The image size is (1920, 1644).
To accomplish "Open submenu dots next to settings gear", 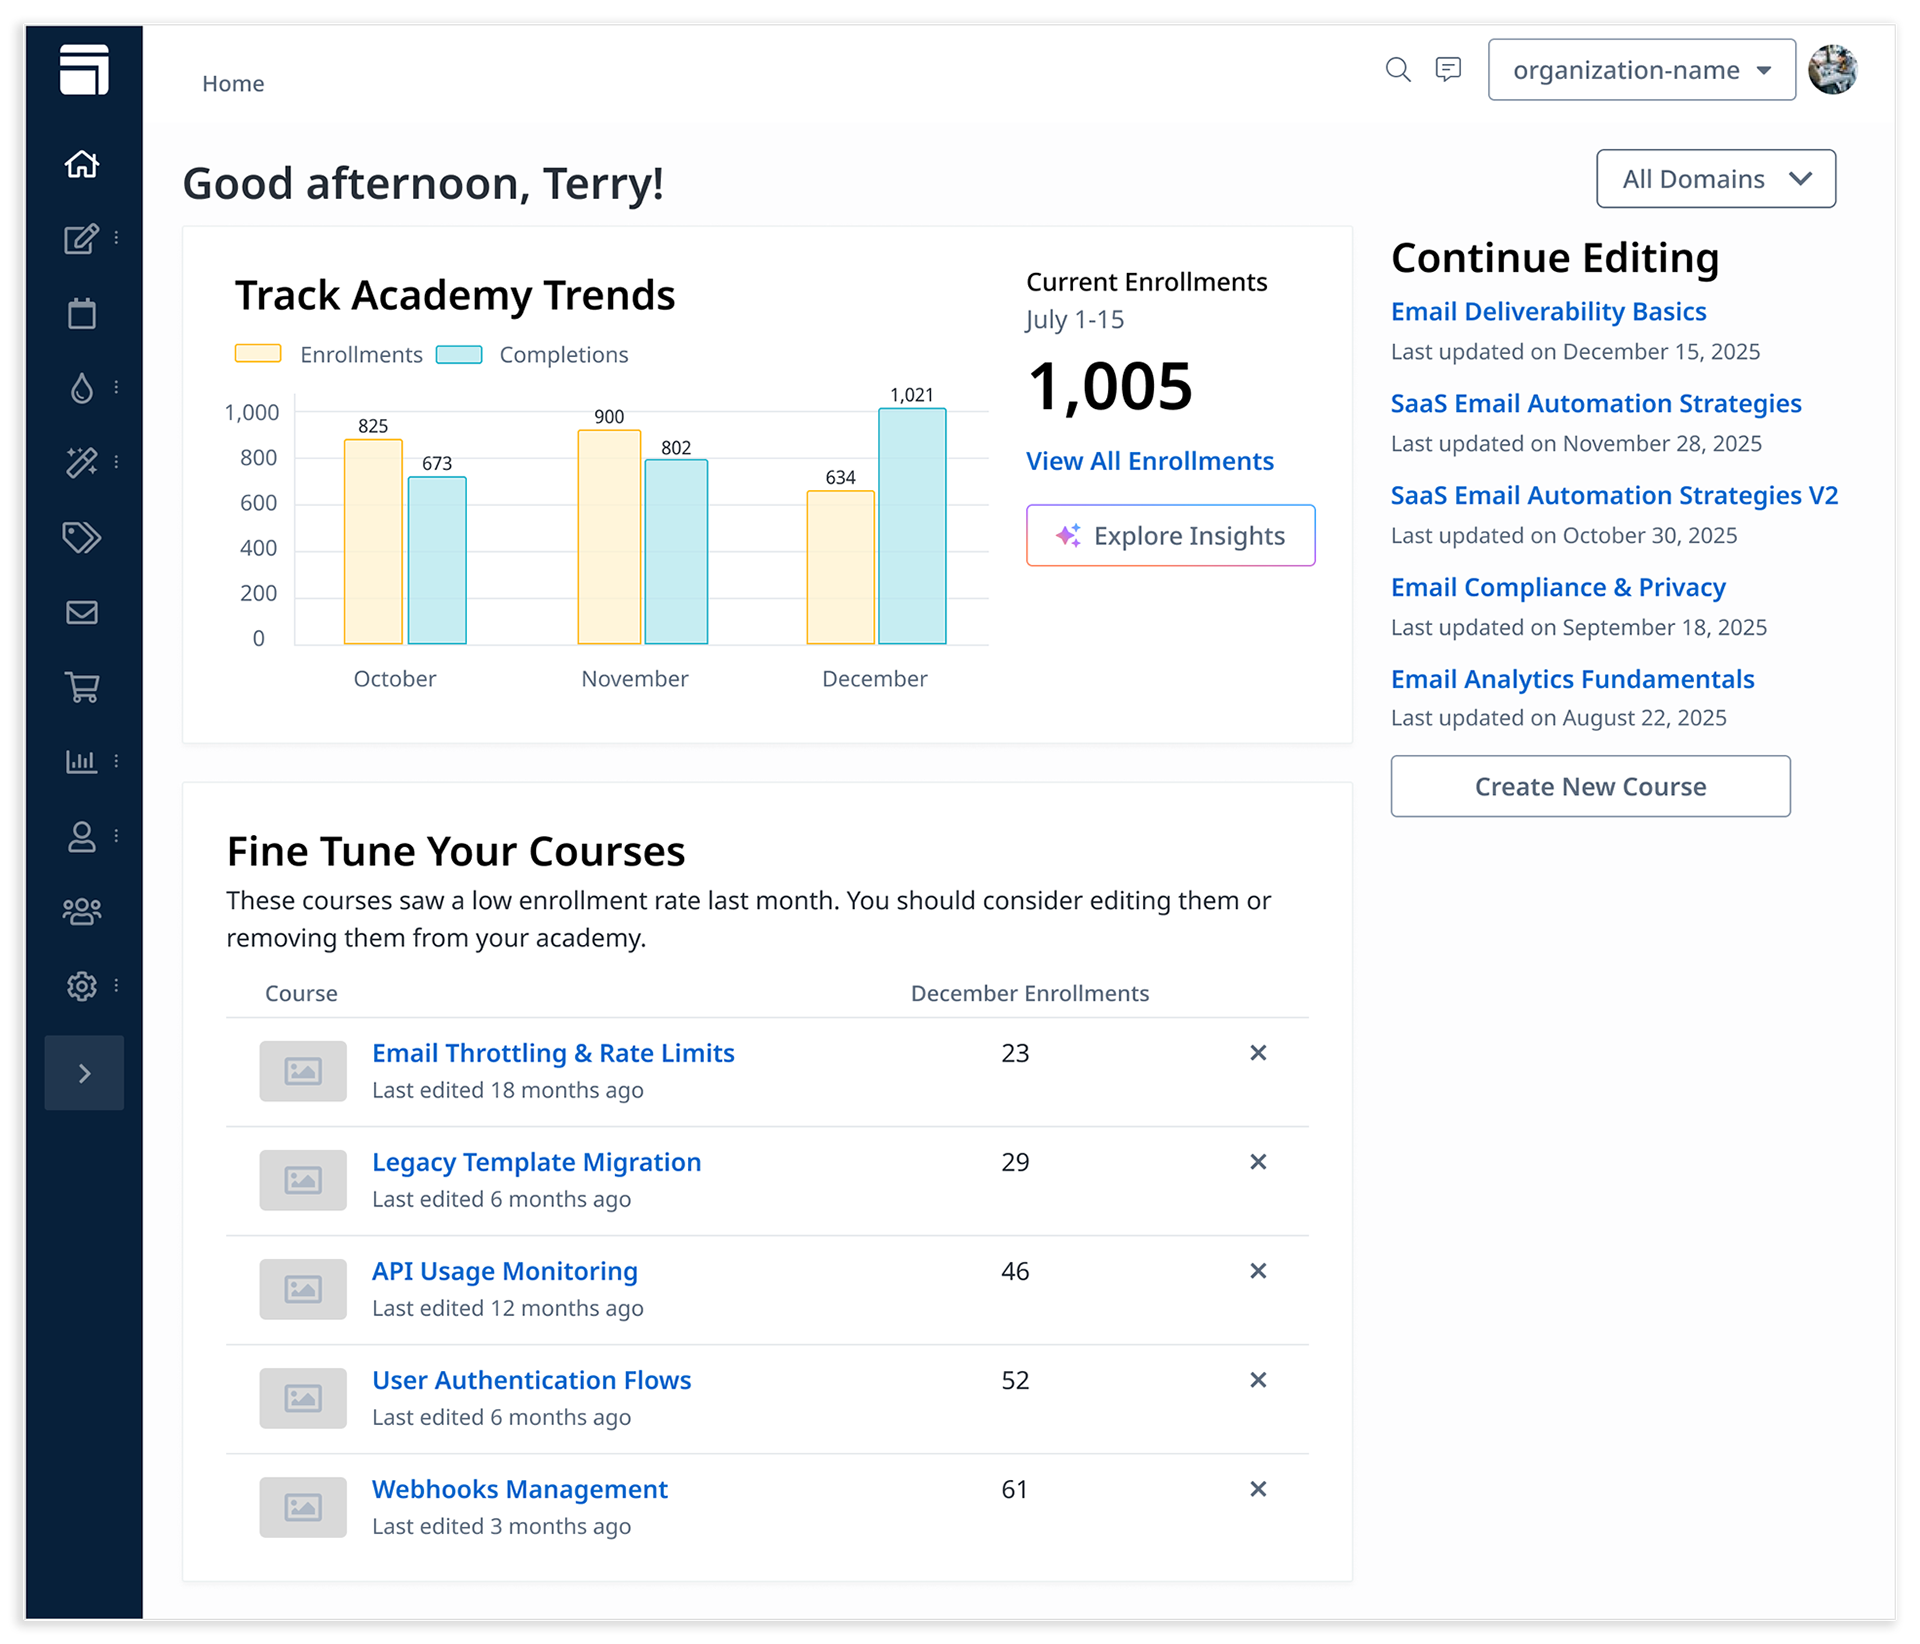I will point(117,985).
